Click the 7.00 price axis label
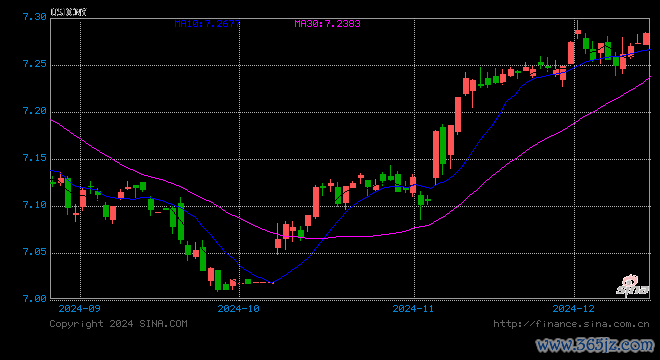This screenshot has width=660, height=360. [35, 299]
